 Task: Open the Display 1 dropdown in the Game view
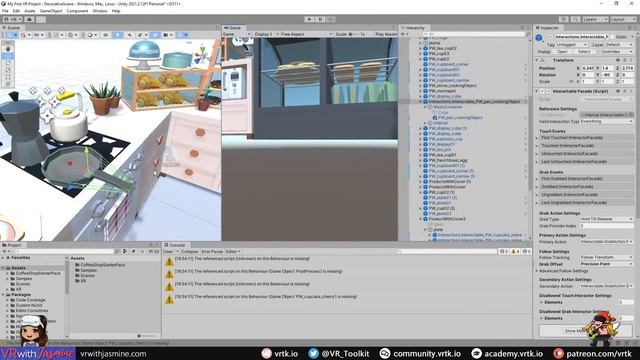[266, 34]
